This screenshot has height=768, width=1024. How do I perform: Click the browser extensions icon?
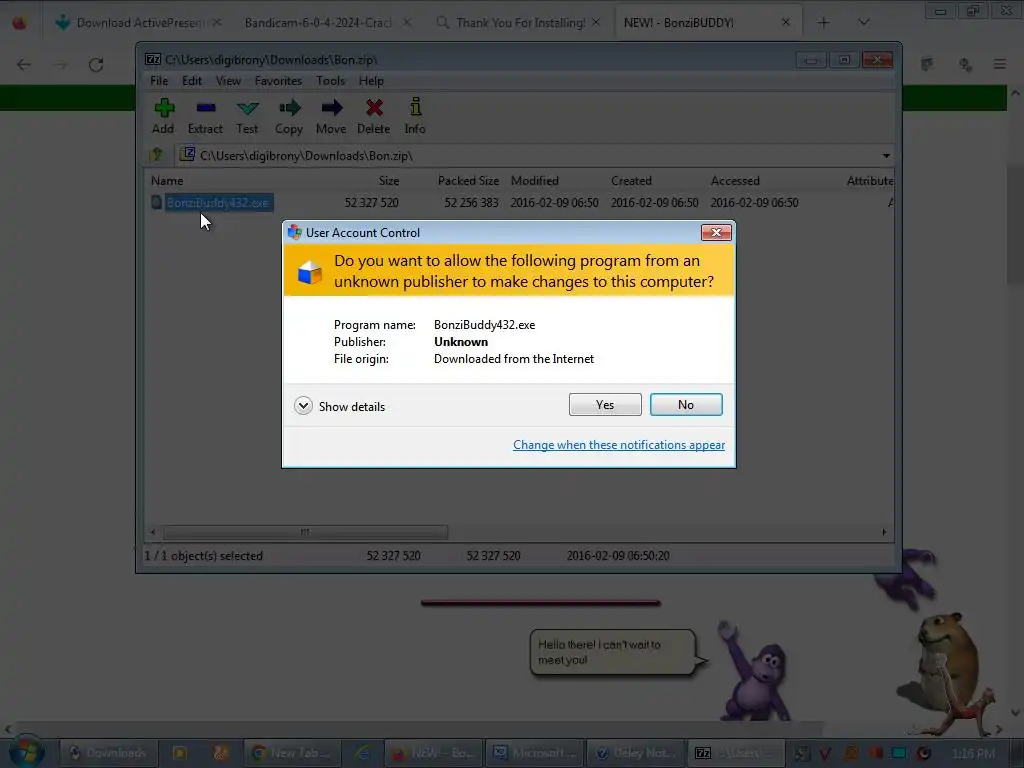point(965,64)
